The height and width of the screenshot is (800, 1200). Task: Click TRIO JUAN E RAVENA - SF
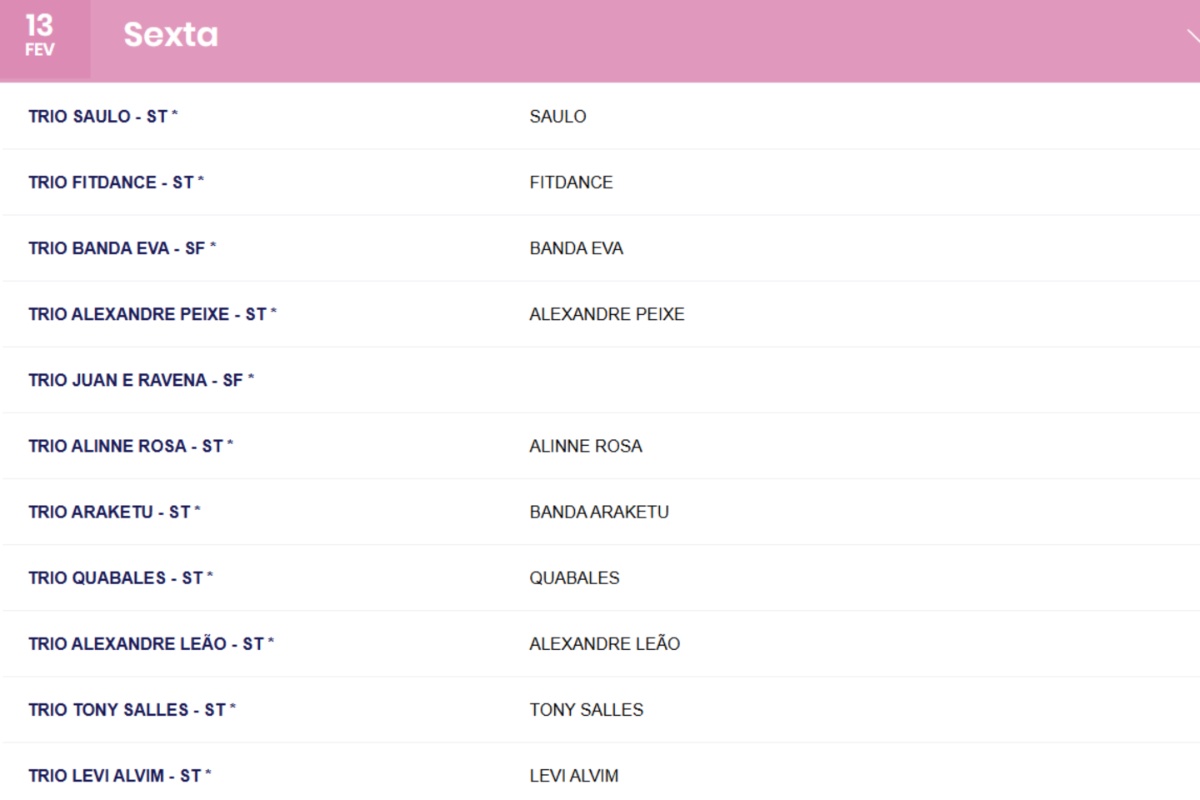point(141,380)
